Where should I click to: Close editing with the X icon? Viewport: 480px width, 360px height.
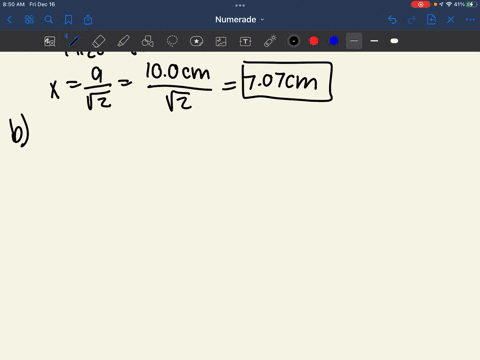pyautogui.click(x=451, y=20)
